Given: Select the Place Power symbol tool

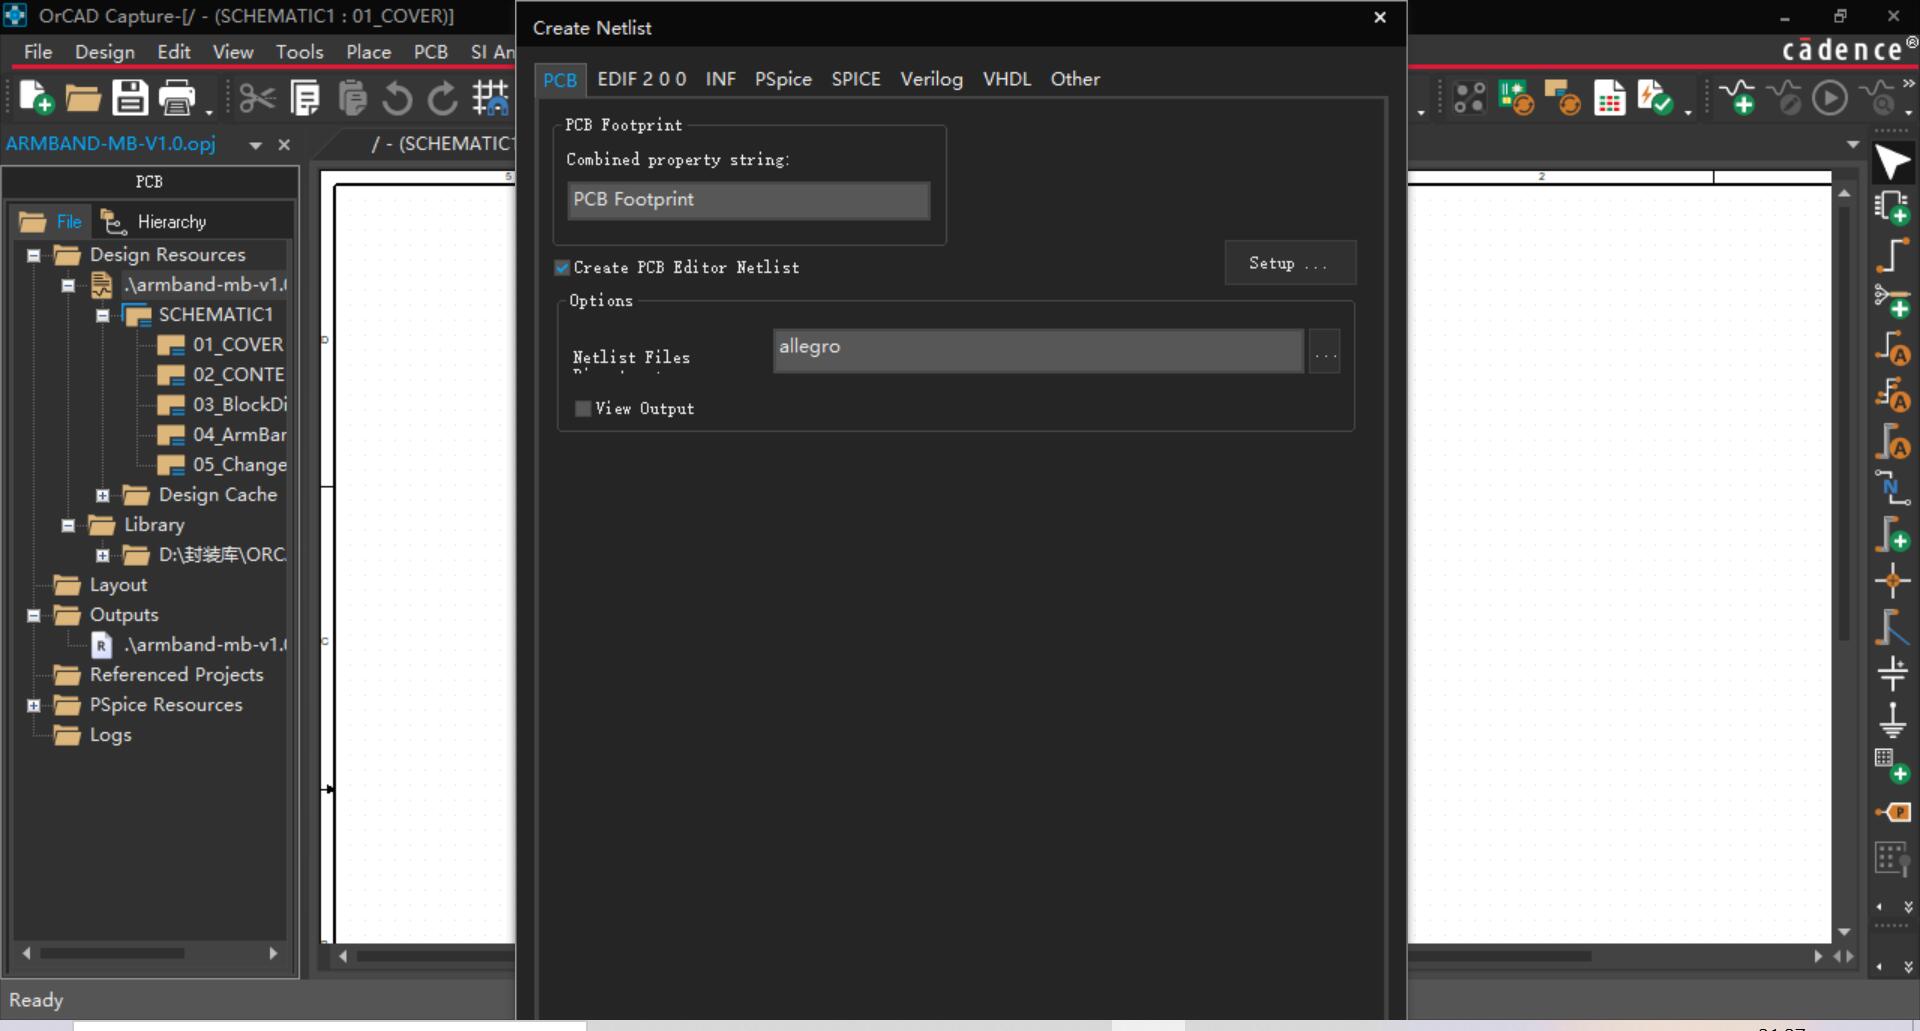Looking at the screenshot, I should 1892,673.
